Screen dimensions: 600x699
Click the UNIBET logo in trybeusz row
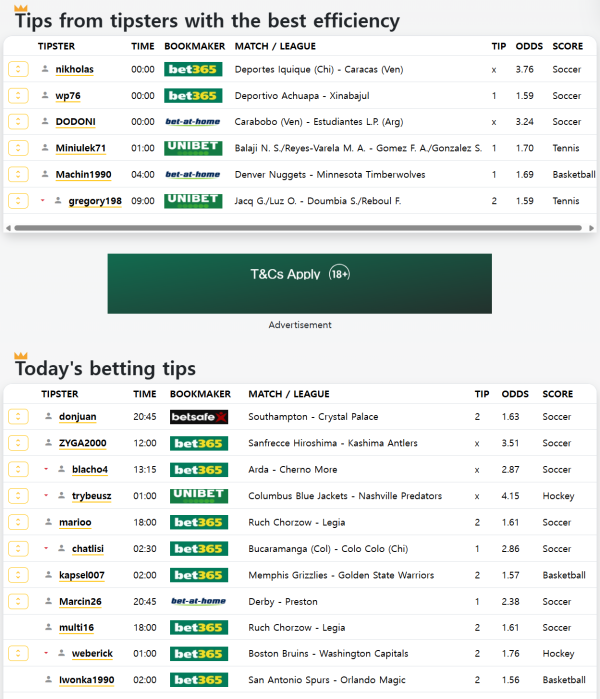point(198,496)
